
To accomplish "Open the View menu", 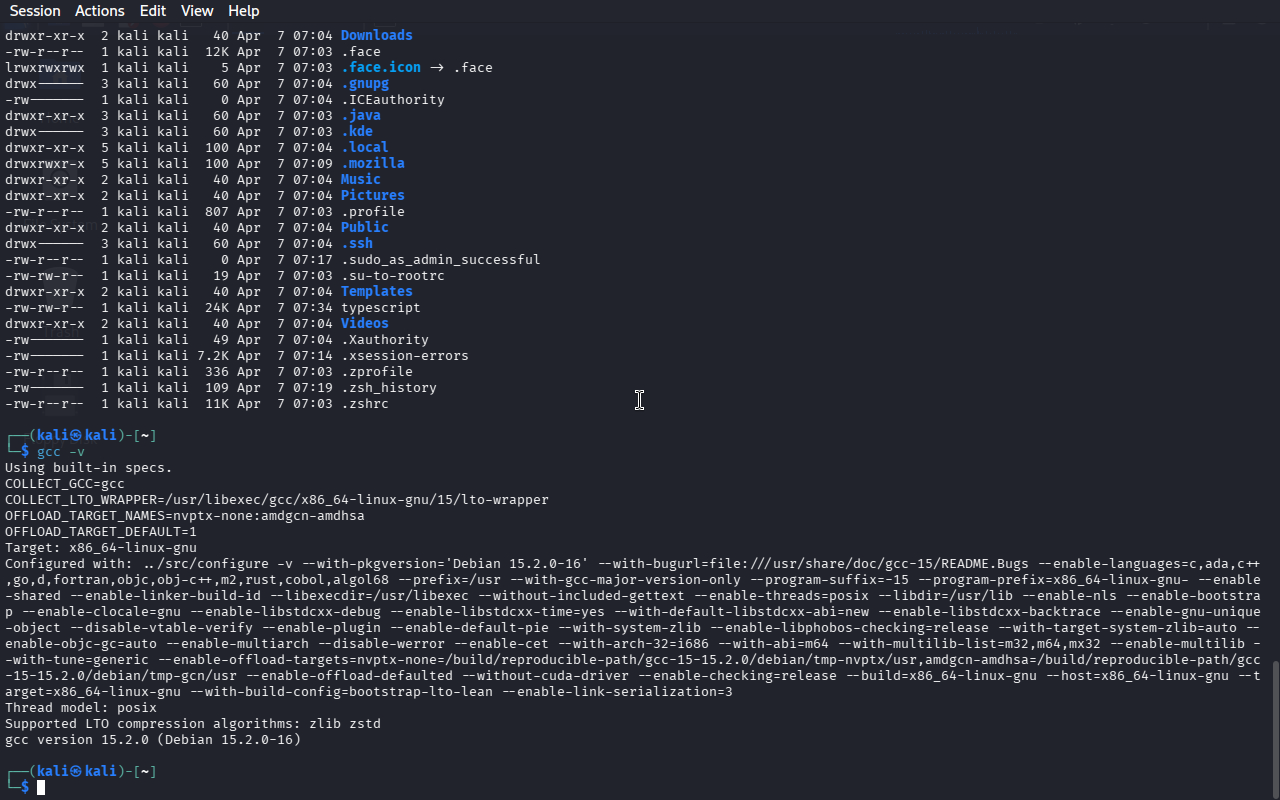I will [197, 11].
